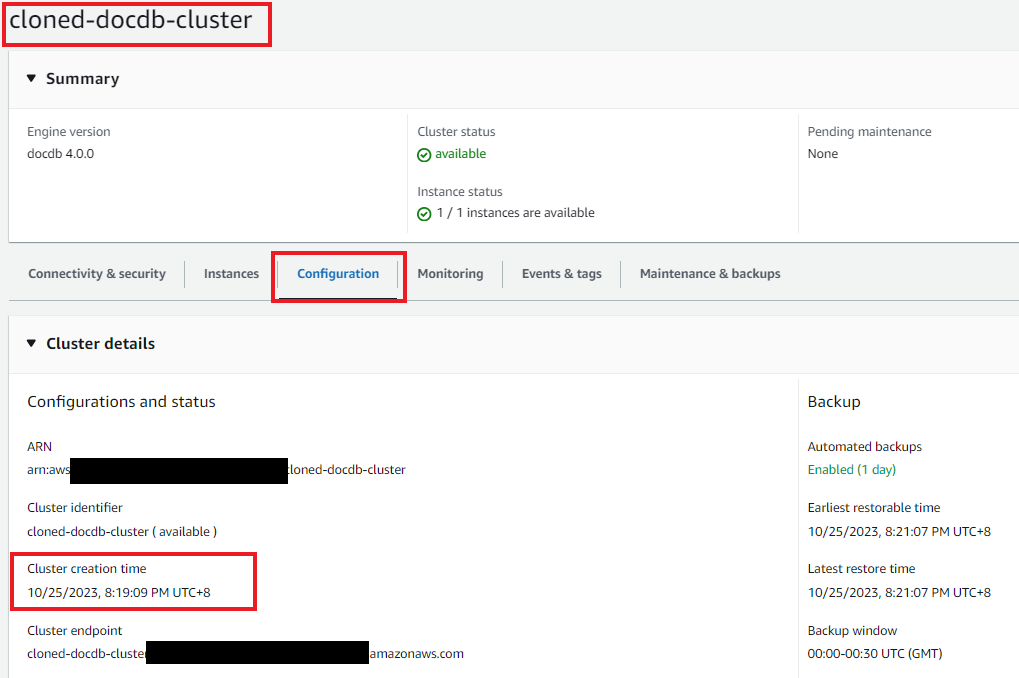Go to the Events & tags tab
This screenshot has width=1019, height=678.
561,274
